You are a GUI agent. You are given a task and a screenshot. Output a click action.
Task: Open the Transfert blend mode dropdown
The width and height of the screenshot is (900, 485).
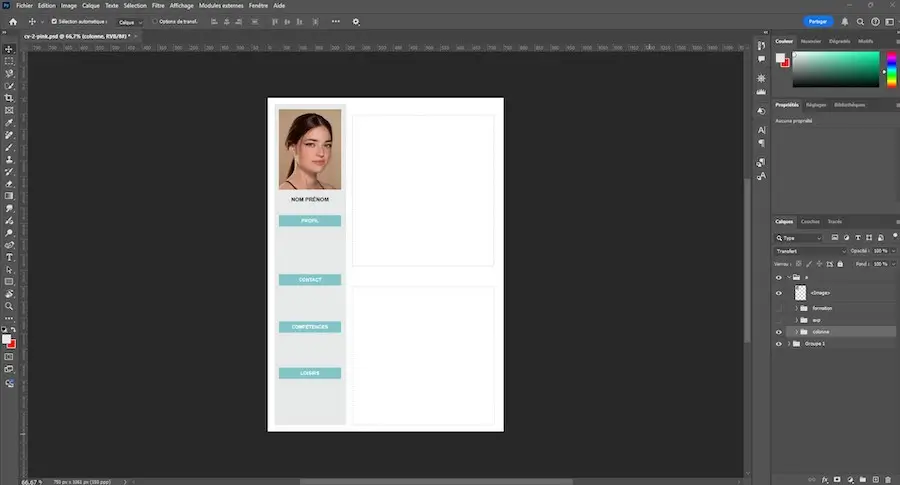coord(810,251)
